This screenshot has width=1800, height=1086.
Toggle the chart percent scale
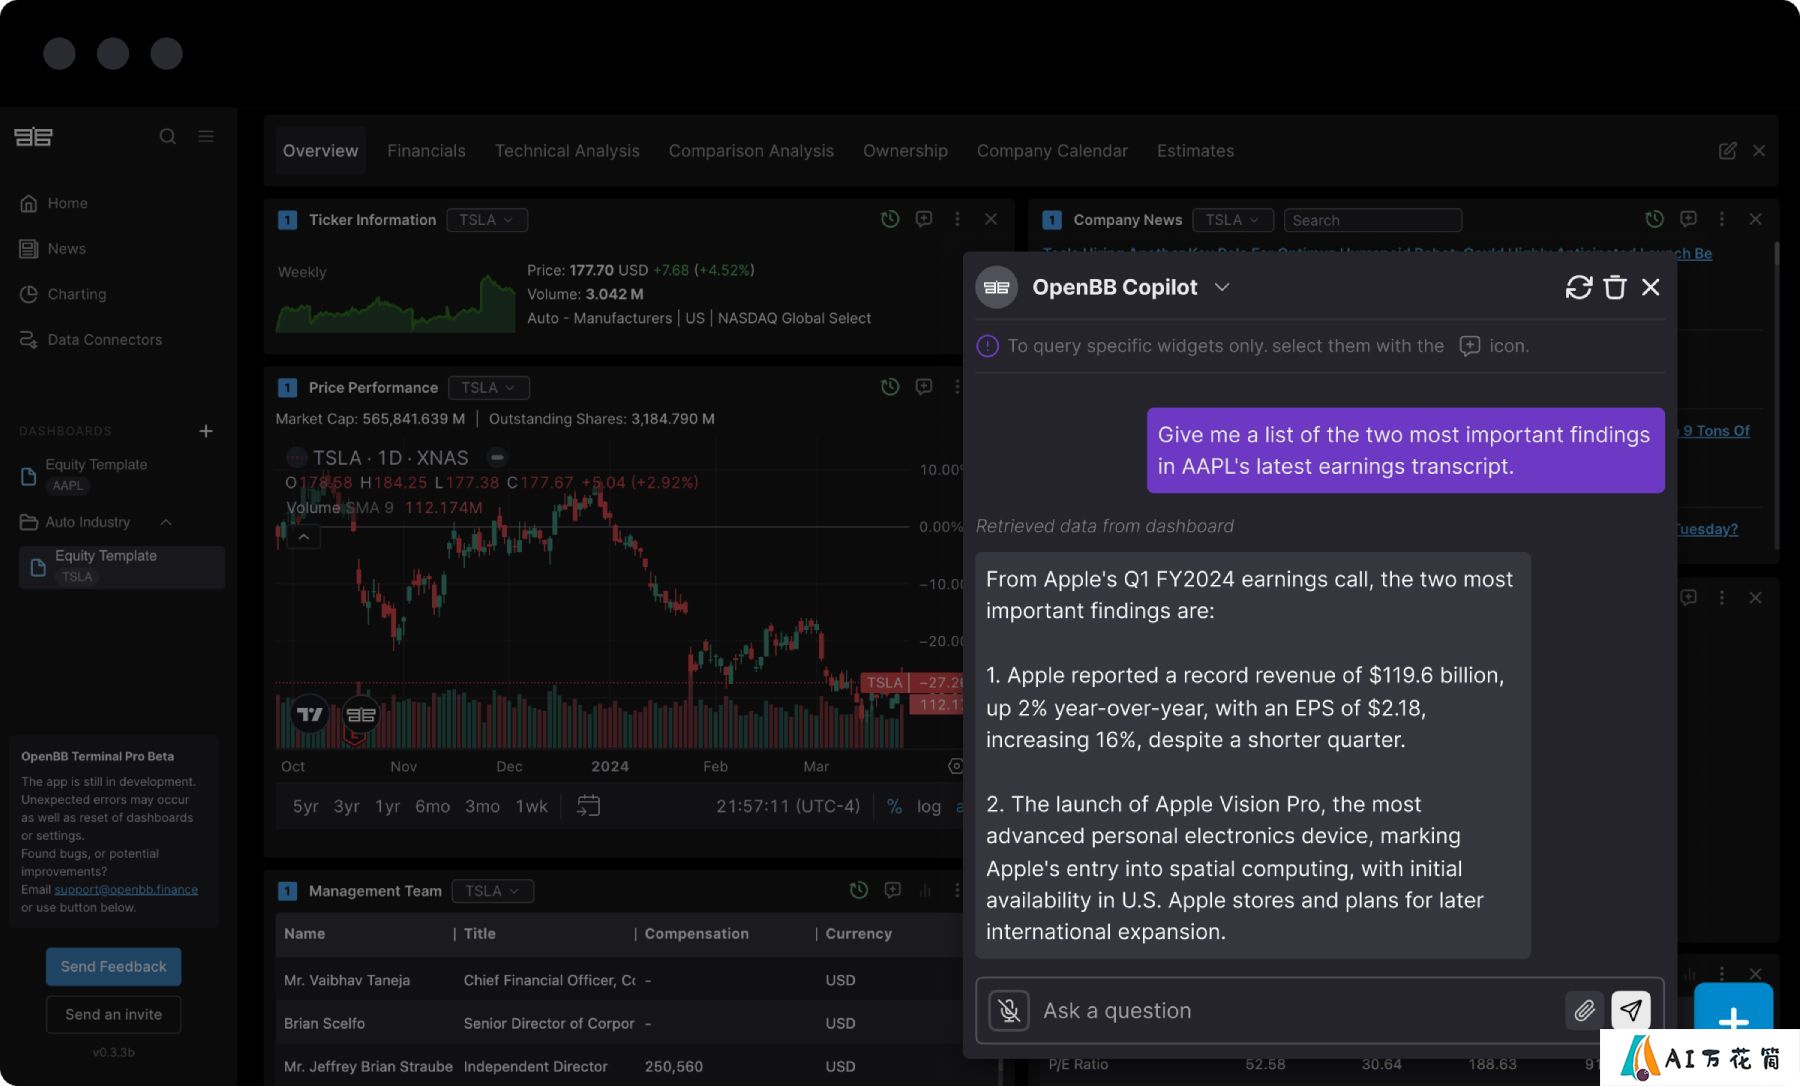(x=894, y=807)
